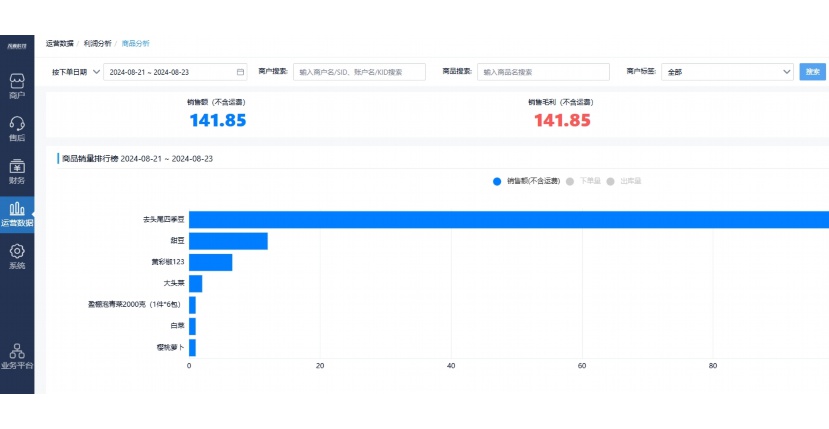Focus the 商品搜索 input field
This screenshot has width=829, height=429.
[x=543, y=72]
